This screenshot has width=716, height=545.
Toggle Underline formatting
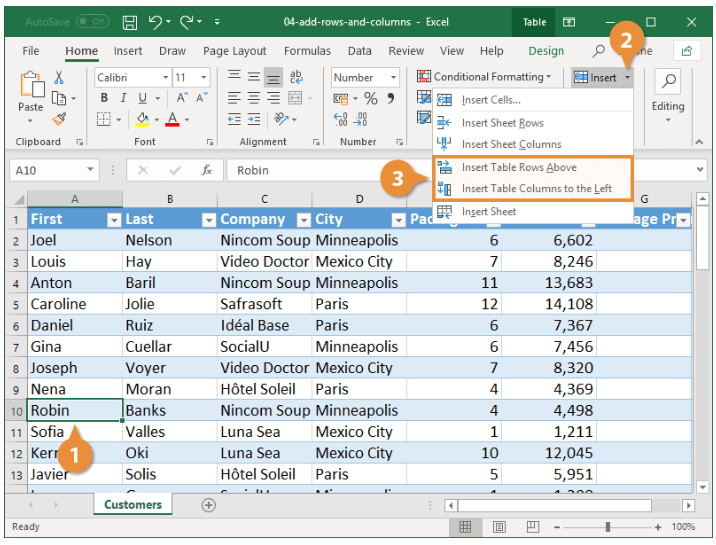142,98
